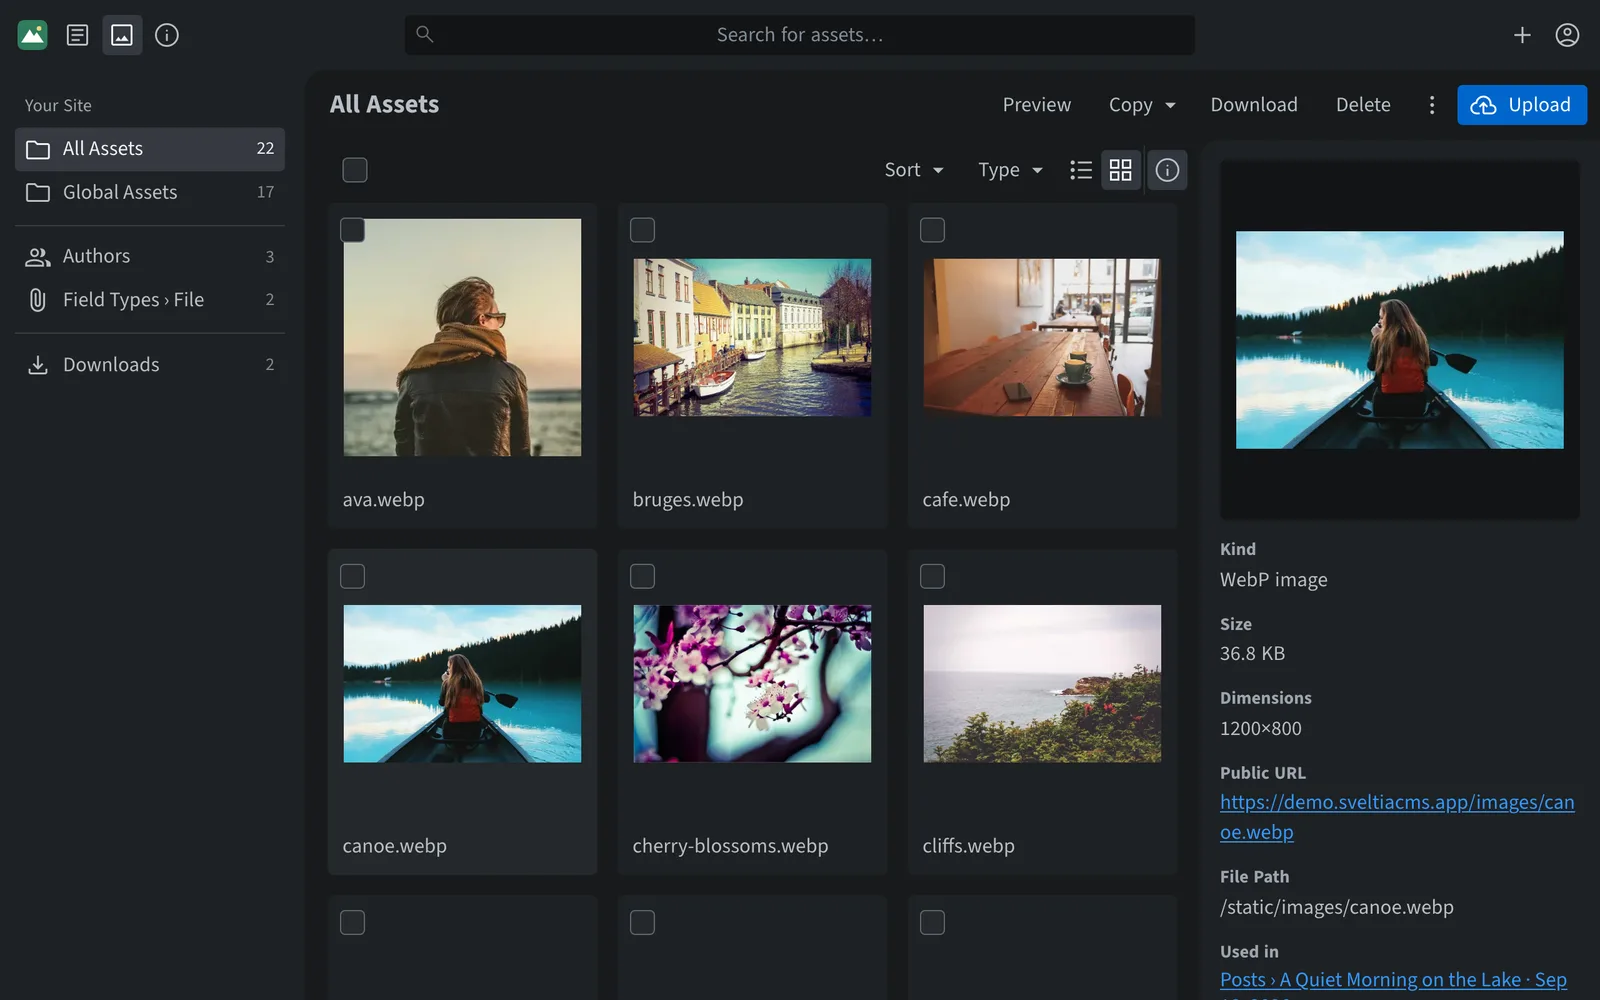Image resolution: width=1600 pixels, height=1000 pixels.
Task: Click the Delete button
Action: pyautogui.click(x=1363, y=105)
